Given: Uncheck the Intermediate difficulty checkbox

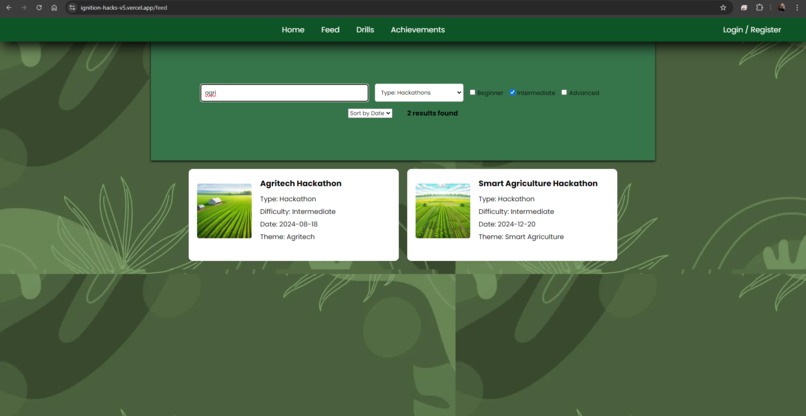Looking at the screenshot, I should [x=512, y=93].
